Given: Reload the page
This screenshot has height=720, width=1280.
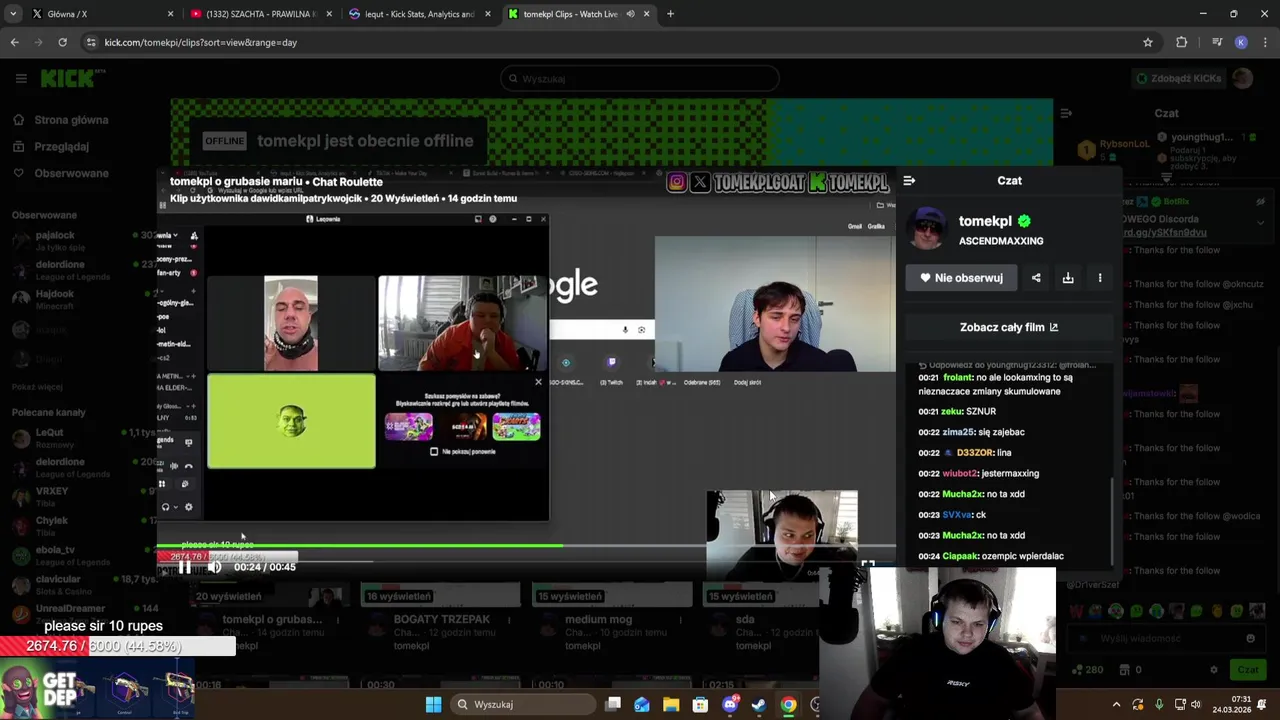Looking at the screenshot, I should (x=62, y=42).
